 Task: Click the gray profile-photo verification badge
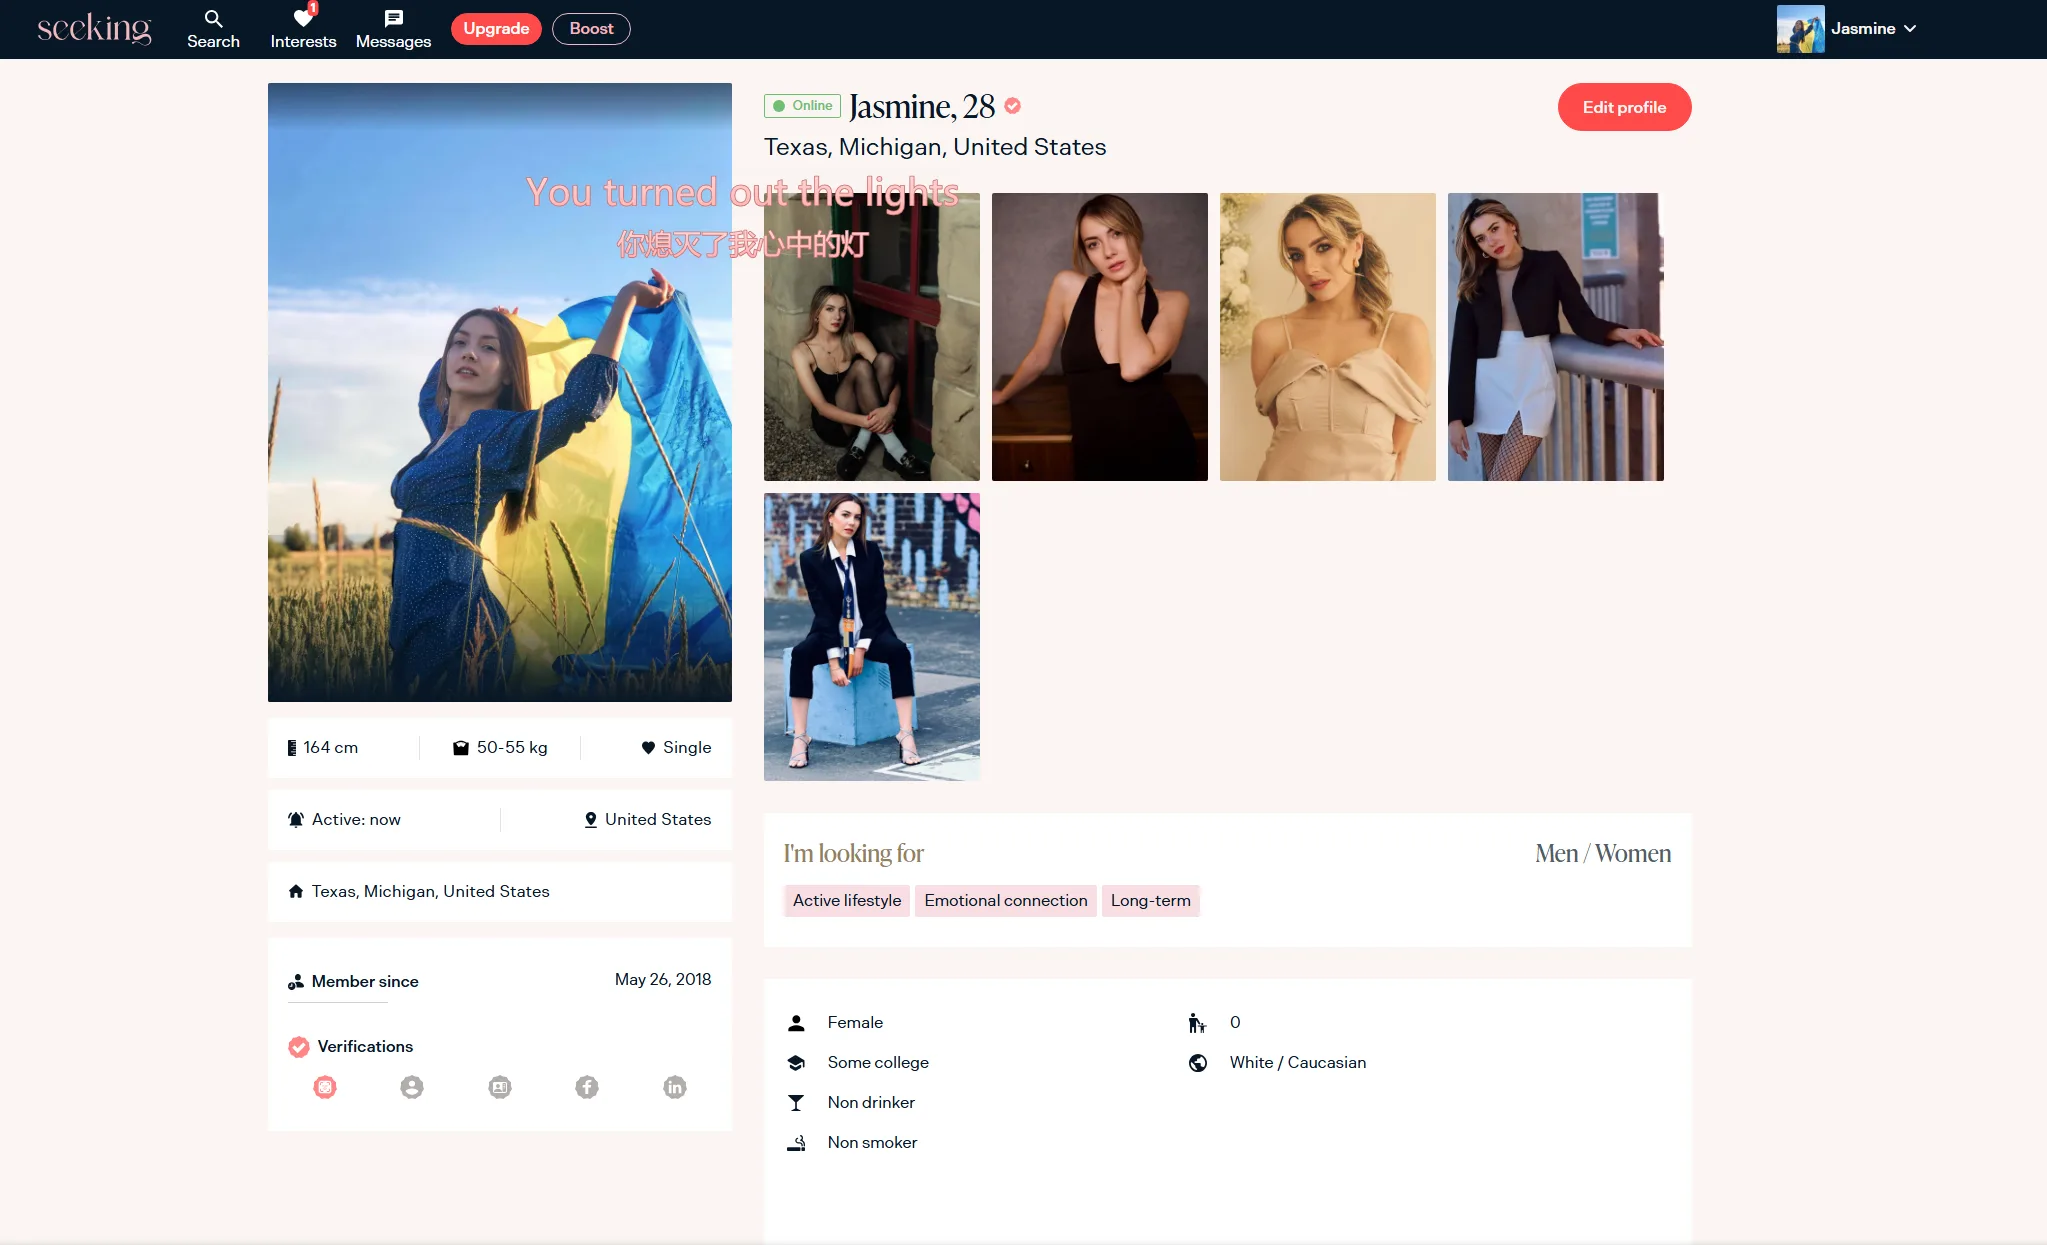point(412,1087)
